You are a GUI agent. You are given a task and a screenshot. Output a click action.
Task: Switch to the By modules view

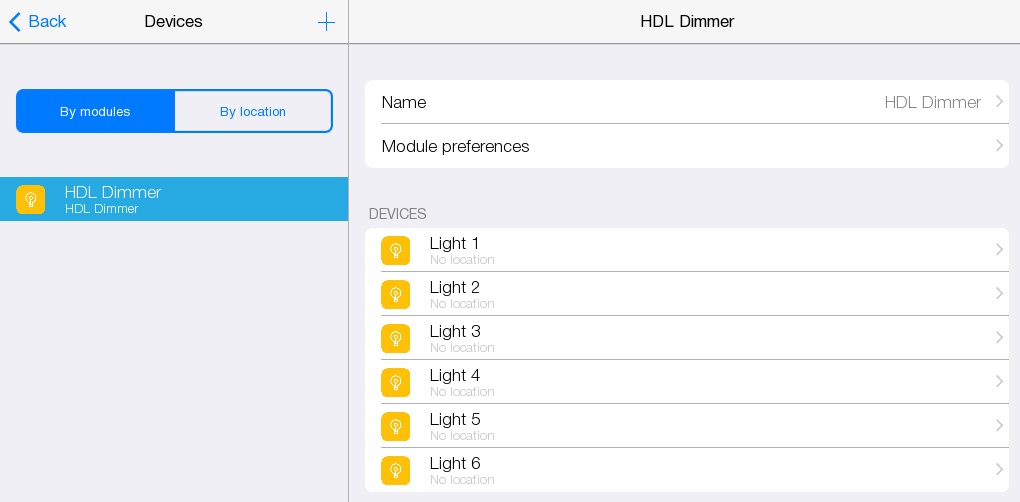click(95, 111)
